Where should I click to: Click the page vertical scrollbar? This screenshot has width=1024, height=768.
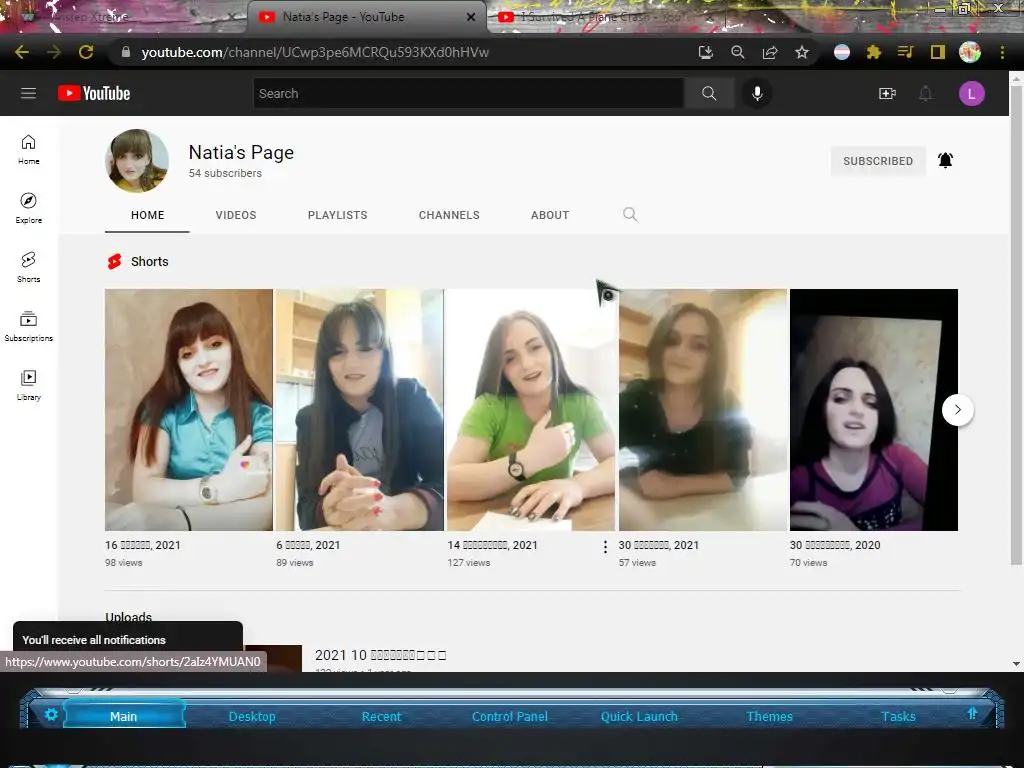pos(1016,325)
